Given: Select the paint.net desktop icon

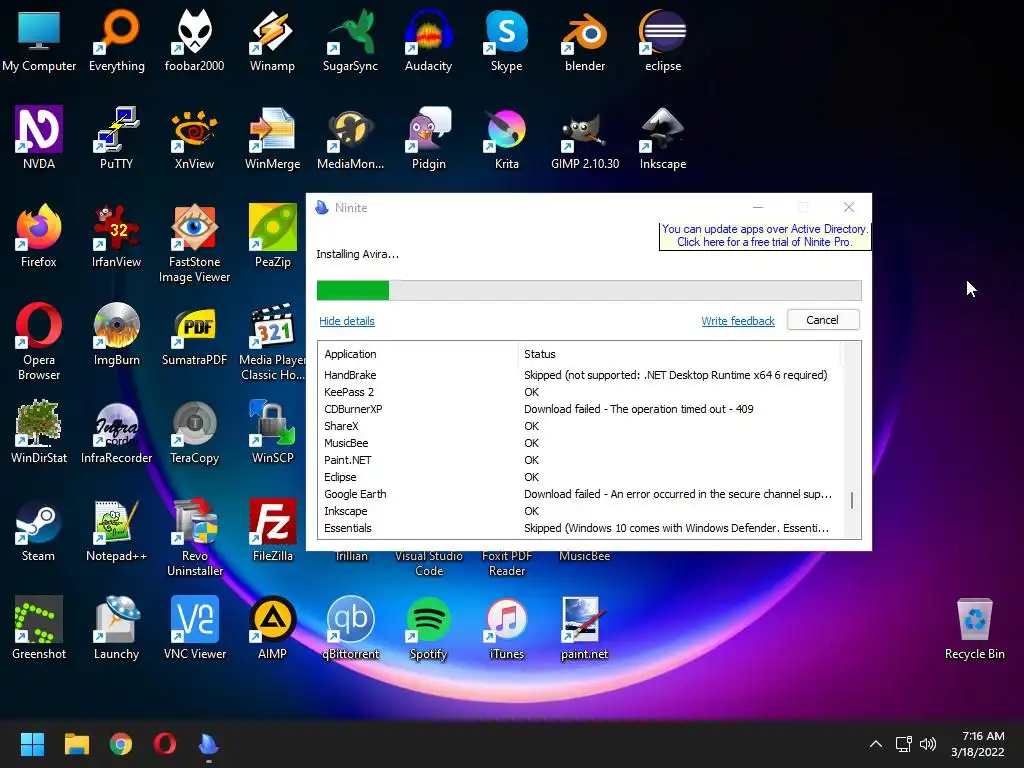Looking at the screenshot, I should [x=584, y=627].
